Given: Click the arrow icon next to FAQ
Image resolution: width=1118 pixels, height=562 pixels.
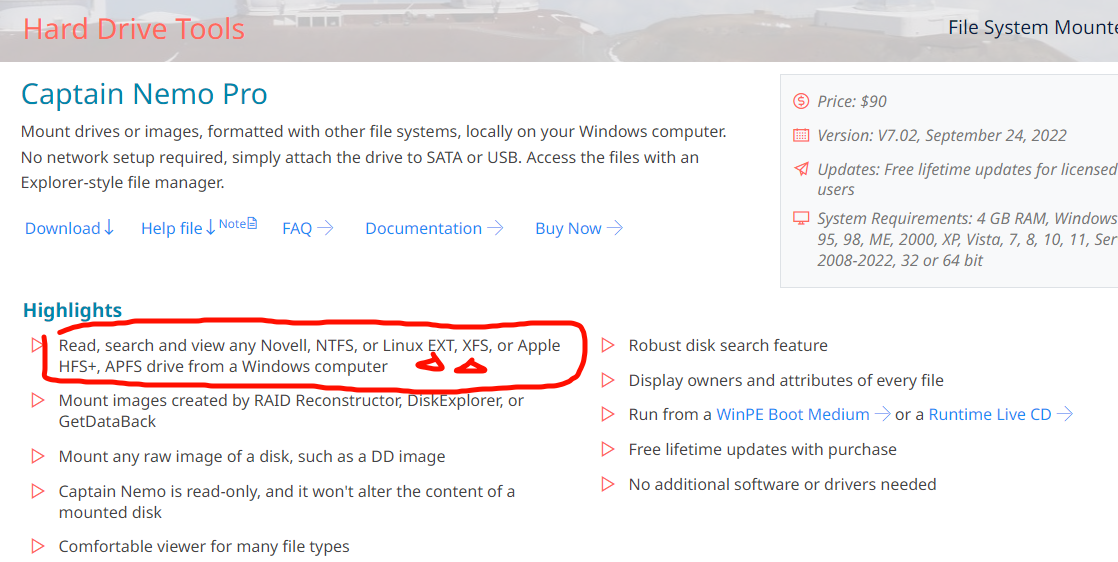Looking at the screenshot, I should pos(325,228).
